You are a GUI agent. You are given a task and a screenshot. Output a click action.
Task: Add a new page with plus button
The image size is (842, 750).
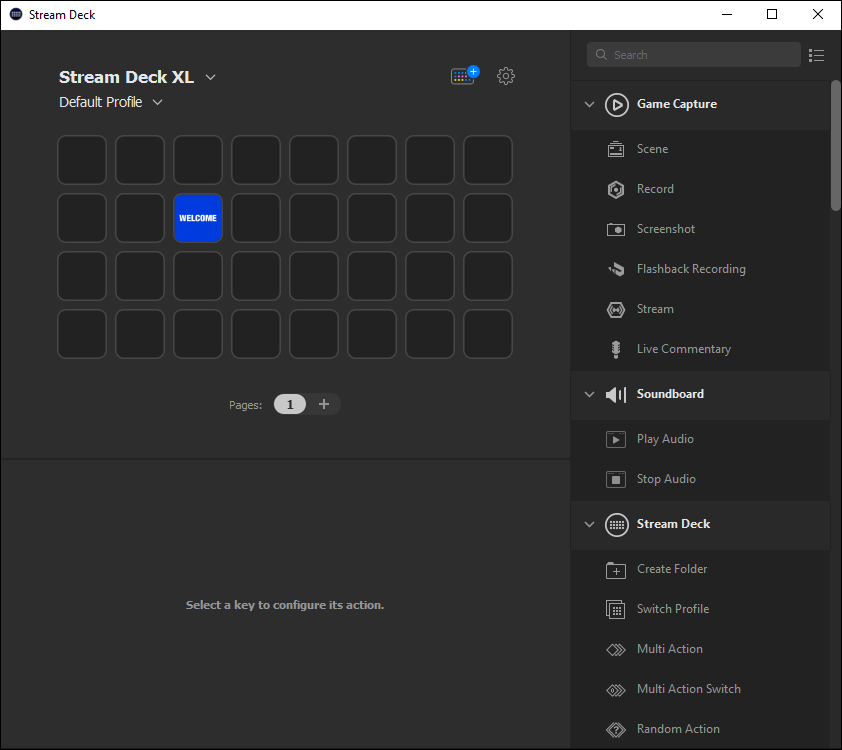coord(323,404)
